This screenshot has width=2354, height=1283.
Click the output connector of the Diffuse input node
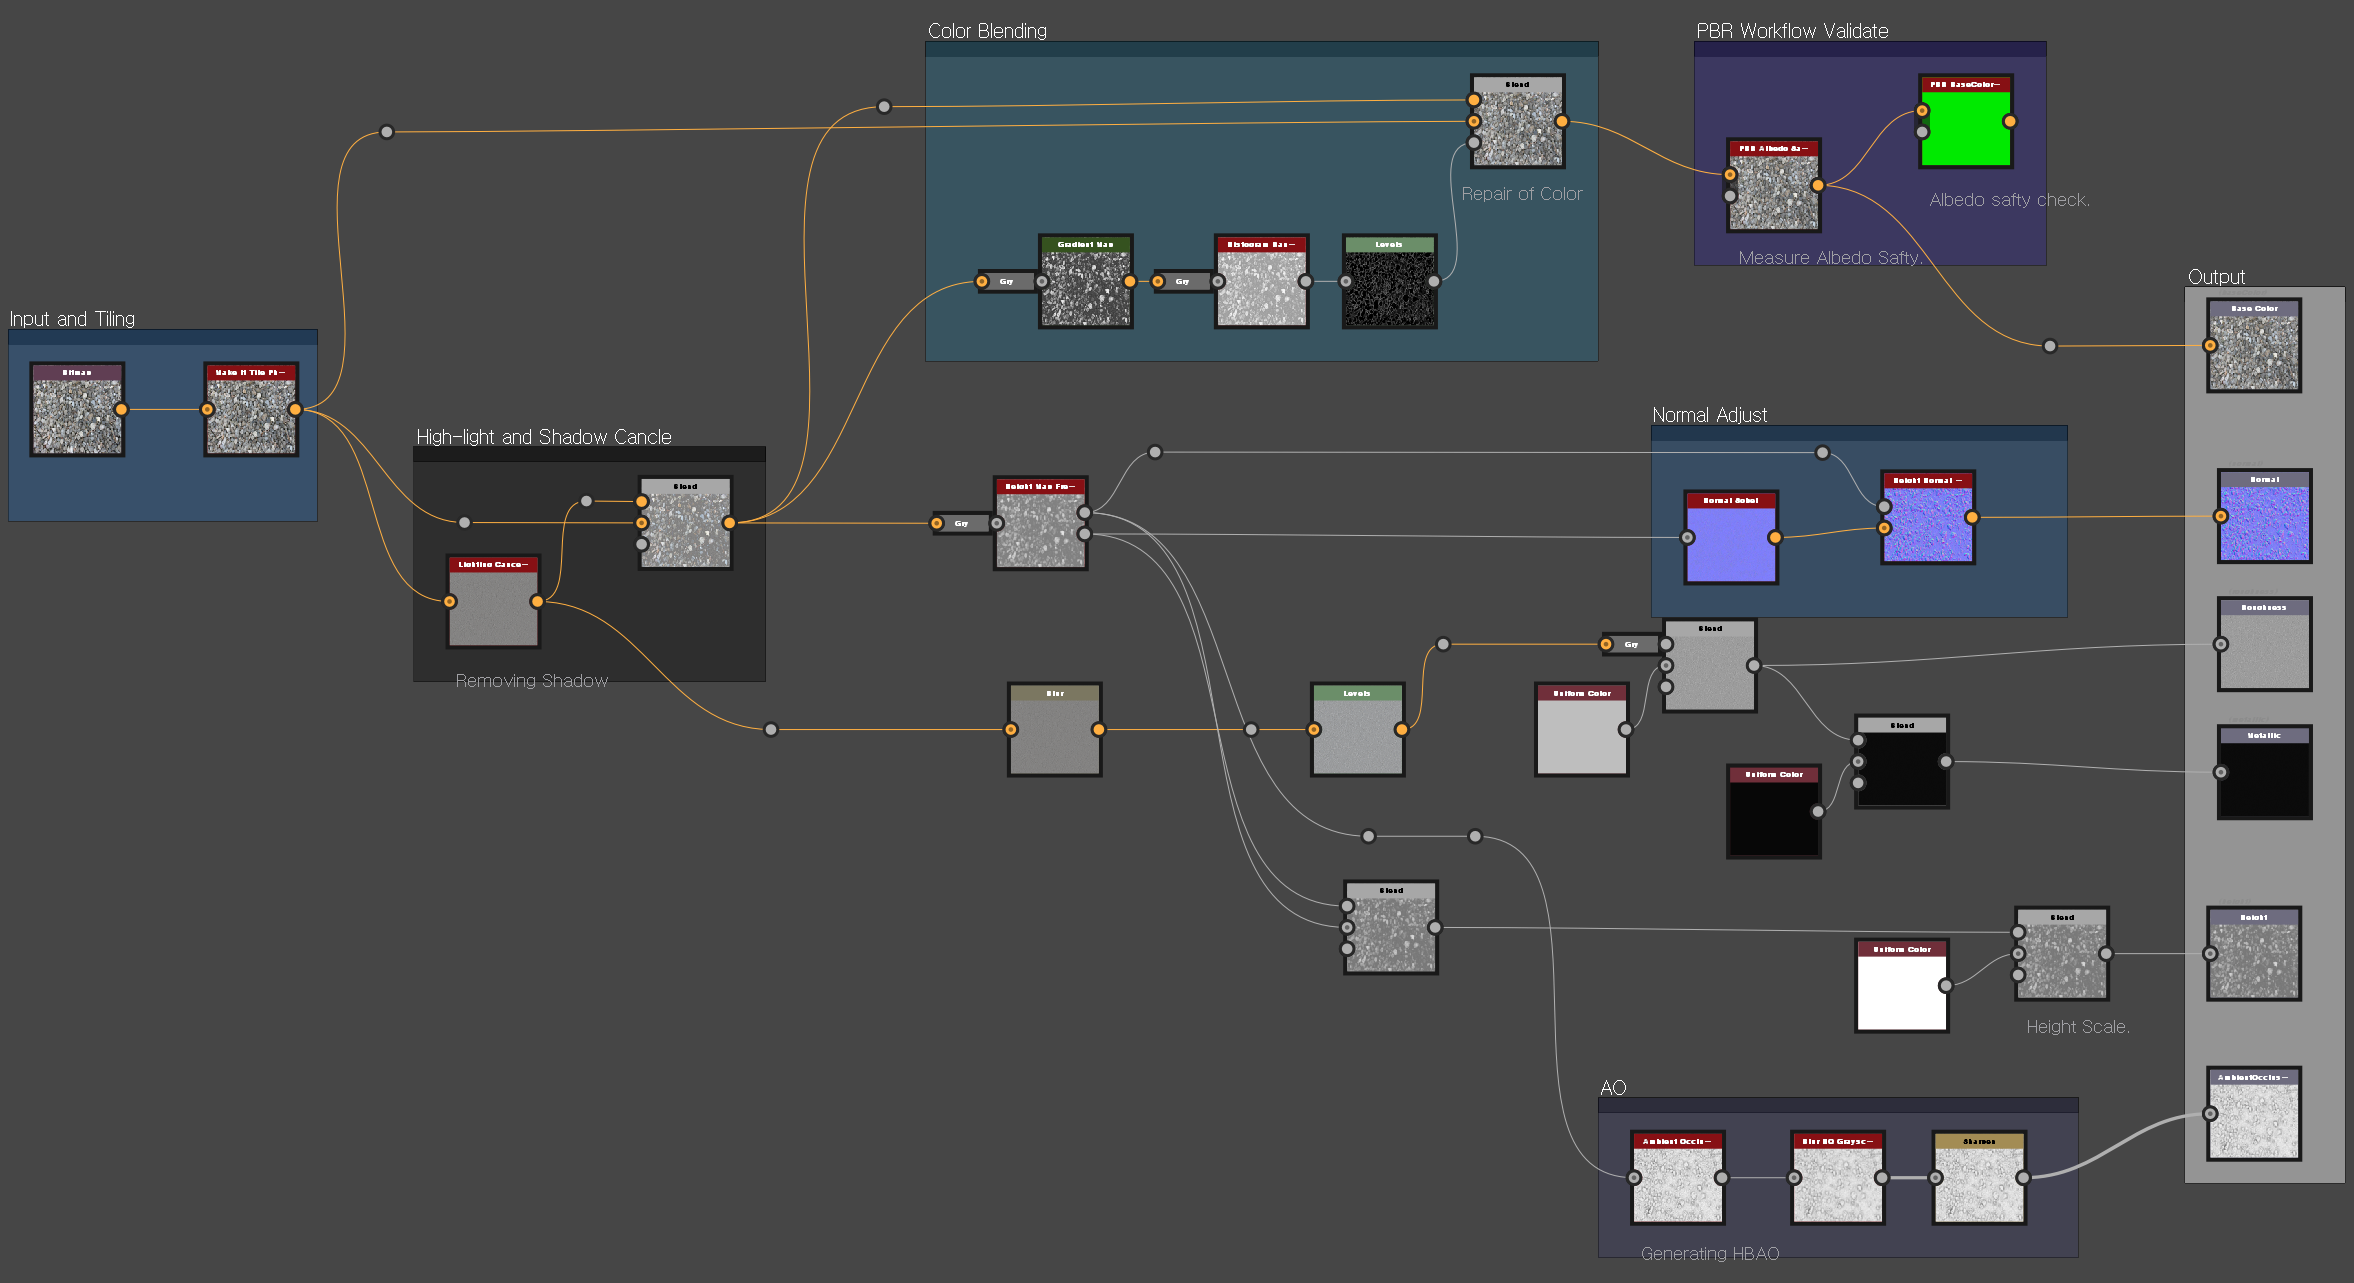pos(121,409)
